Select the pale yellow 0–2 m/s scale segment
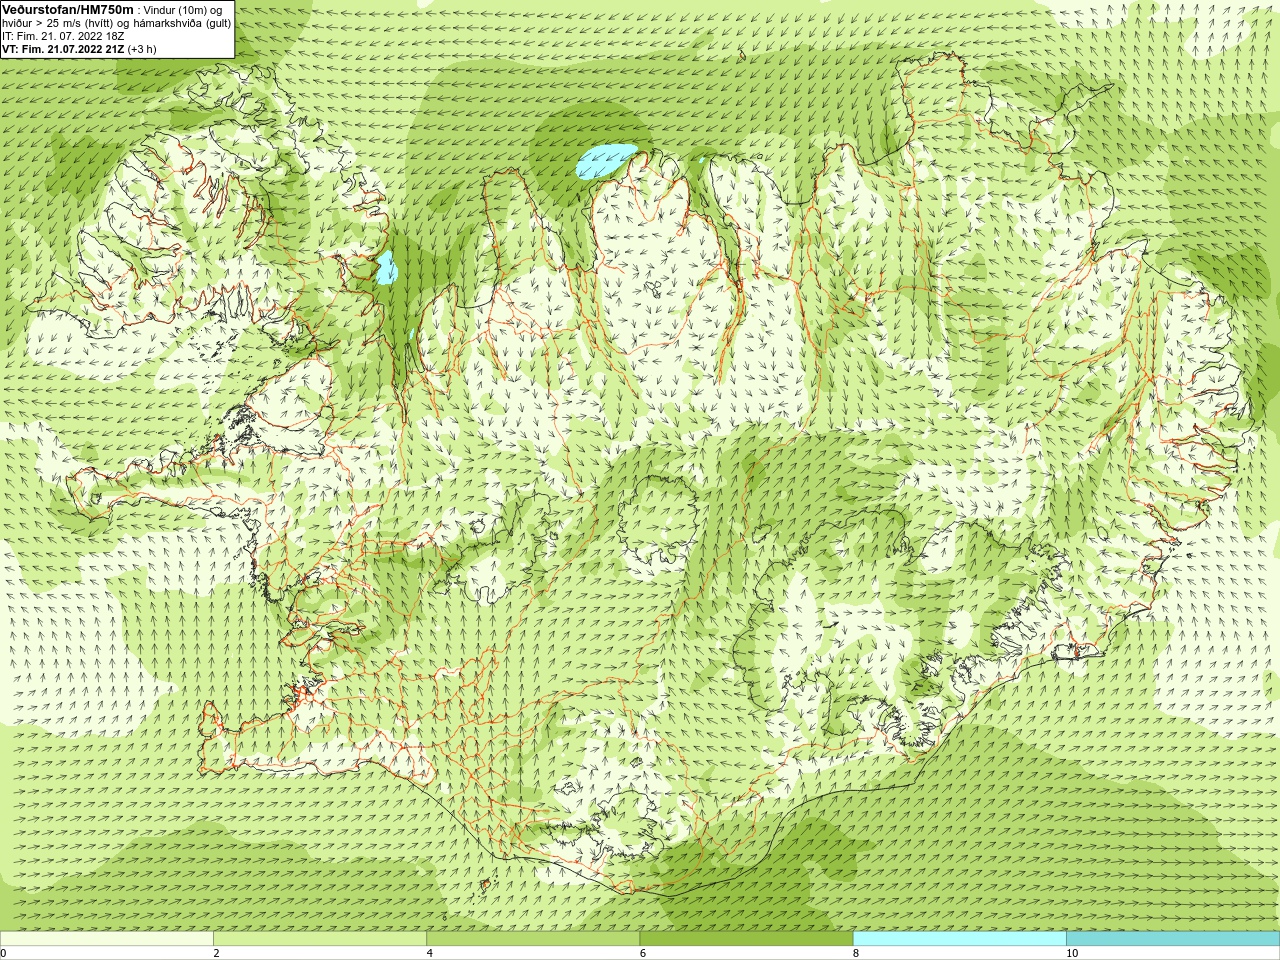 [x=107, y=939]
